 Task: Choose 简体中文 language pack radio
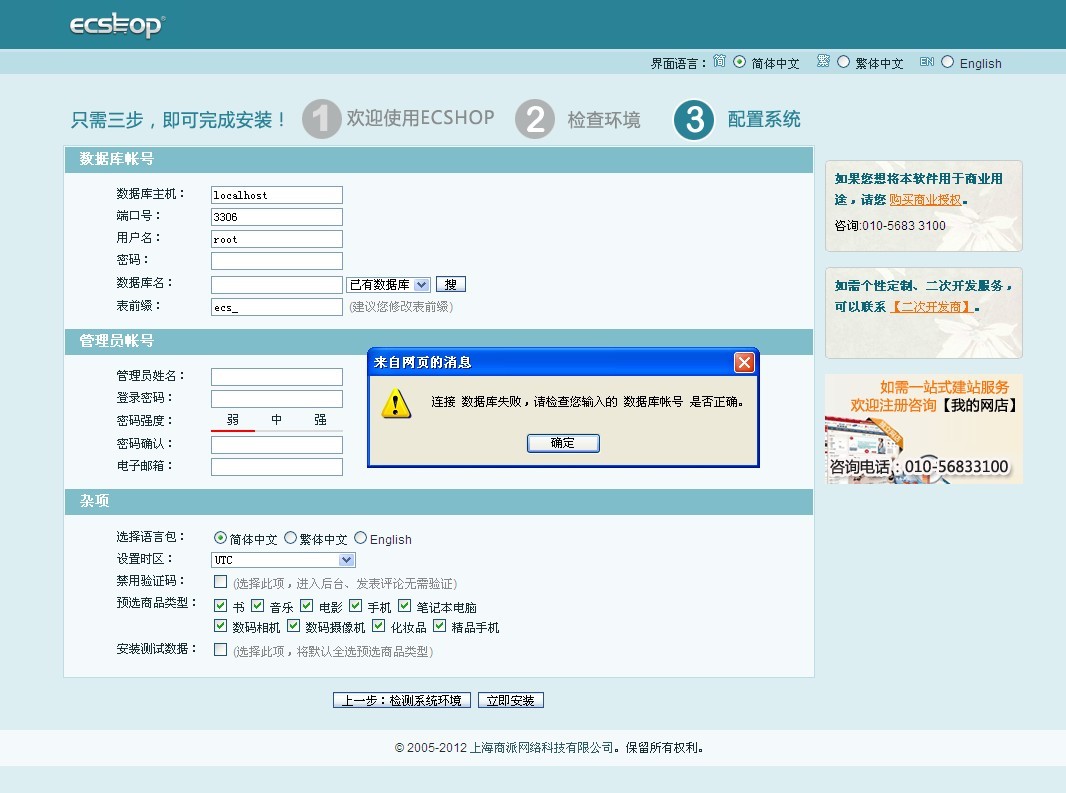pos(220,538)
